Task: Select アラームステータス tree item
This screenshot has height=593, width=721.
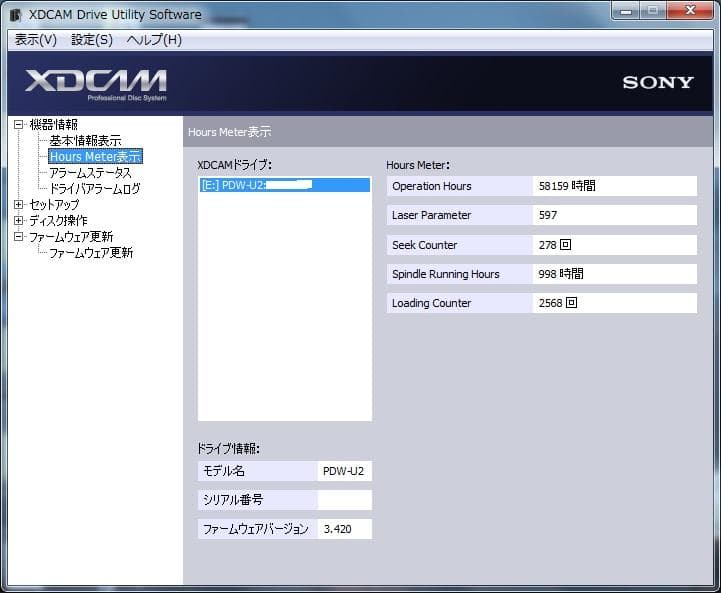Action: tap(90, 173)
